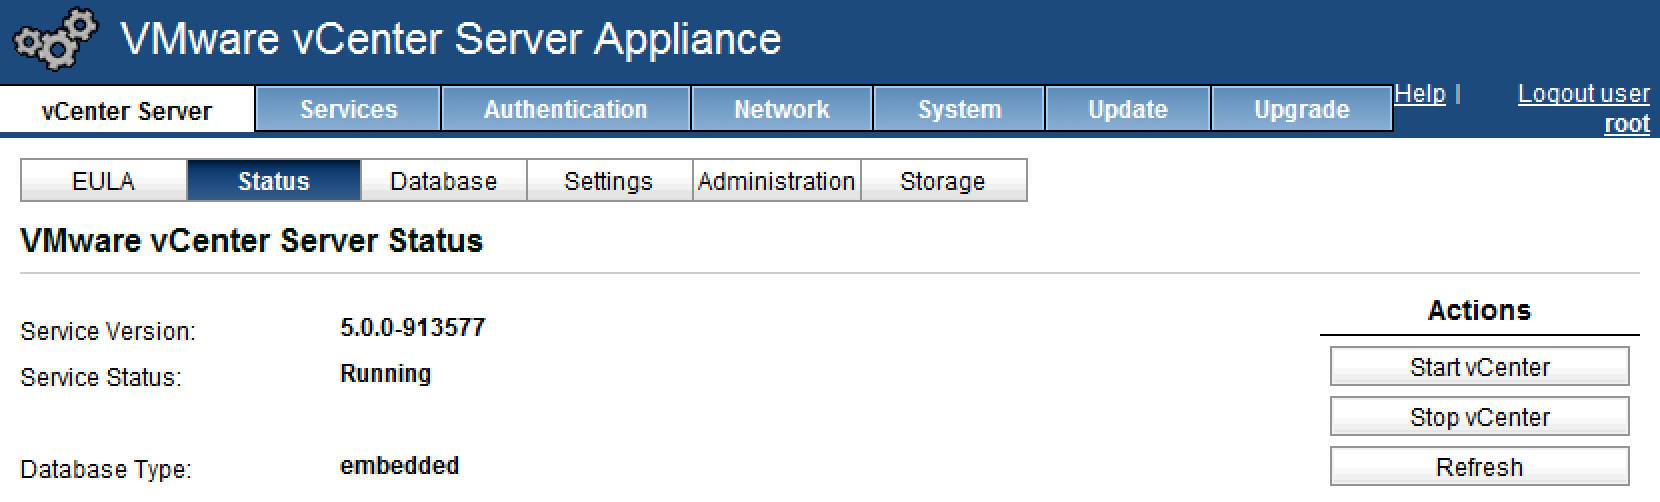The height and width of the screenshot is (502, 1660).
Task: Go to the Network tab
Action: [782, 109]
